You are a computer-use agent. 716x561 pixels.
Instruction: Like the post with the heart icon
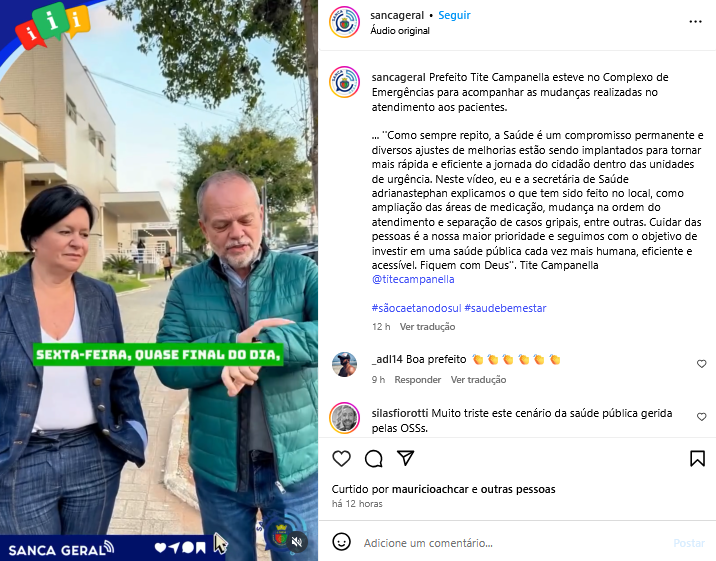pyautogui.click(x=341, y=458)
